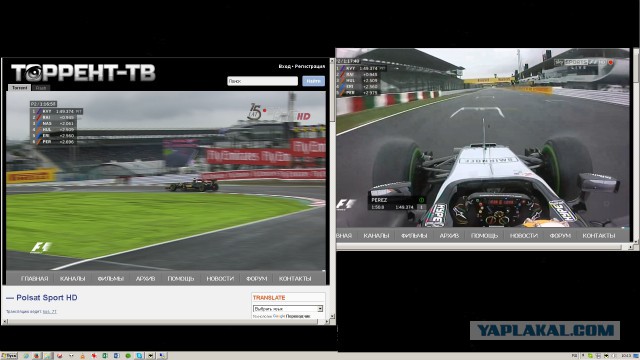The width and height of the screenshot is (640, 360).
Task: Switch to the Flash player tab
Action: [41, 88]
